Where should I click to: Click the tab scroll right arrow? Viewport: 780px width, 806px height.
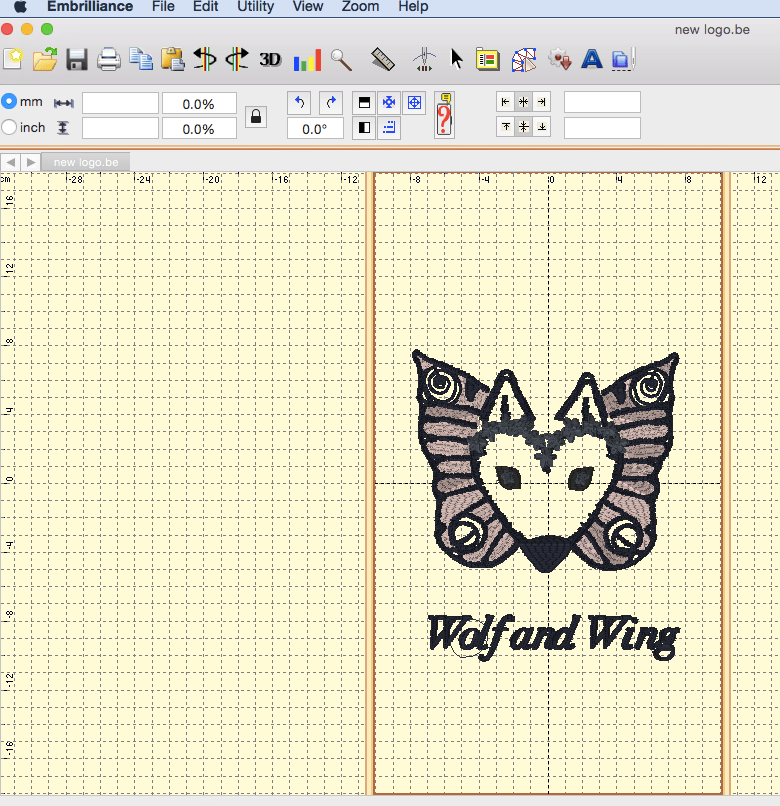[x=31, y=162]
